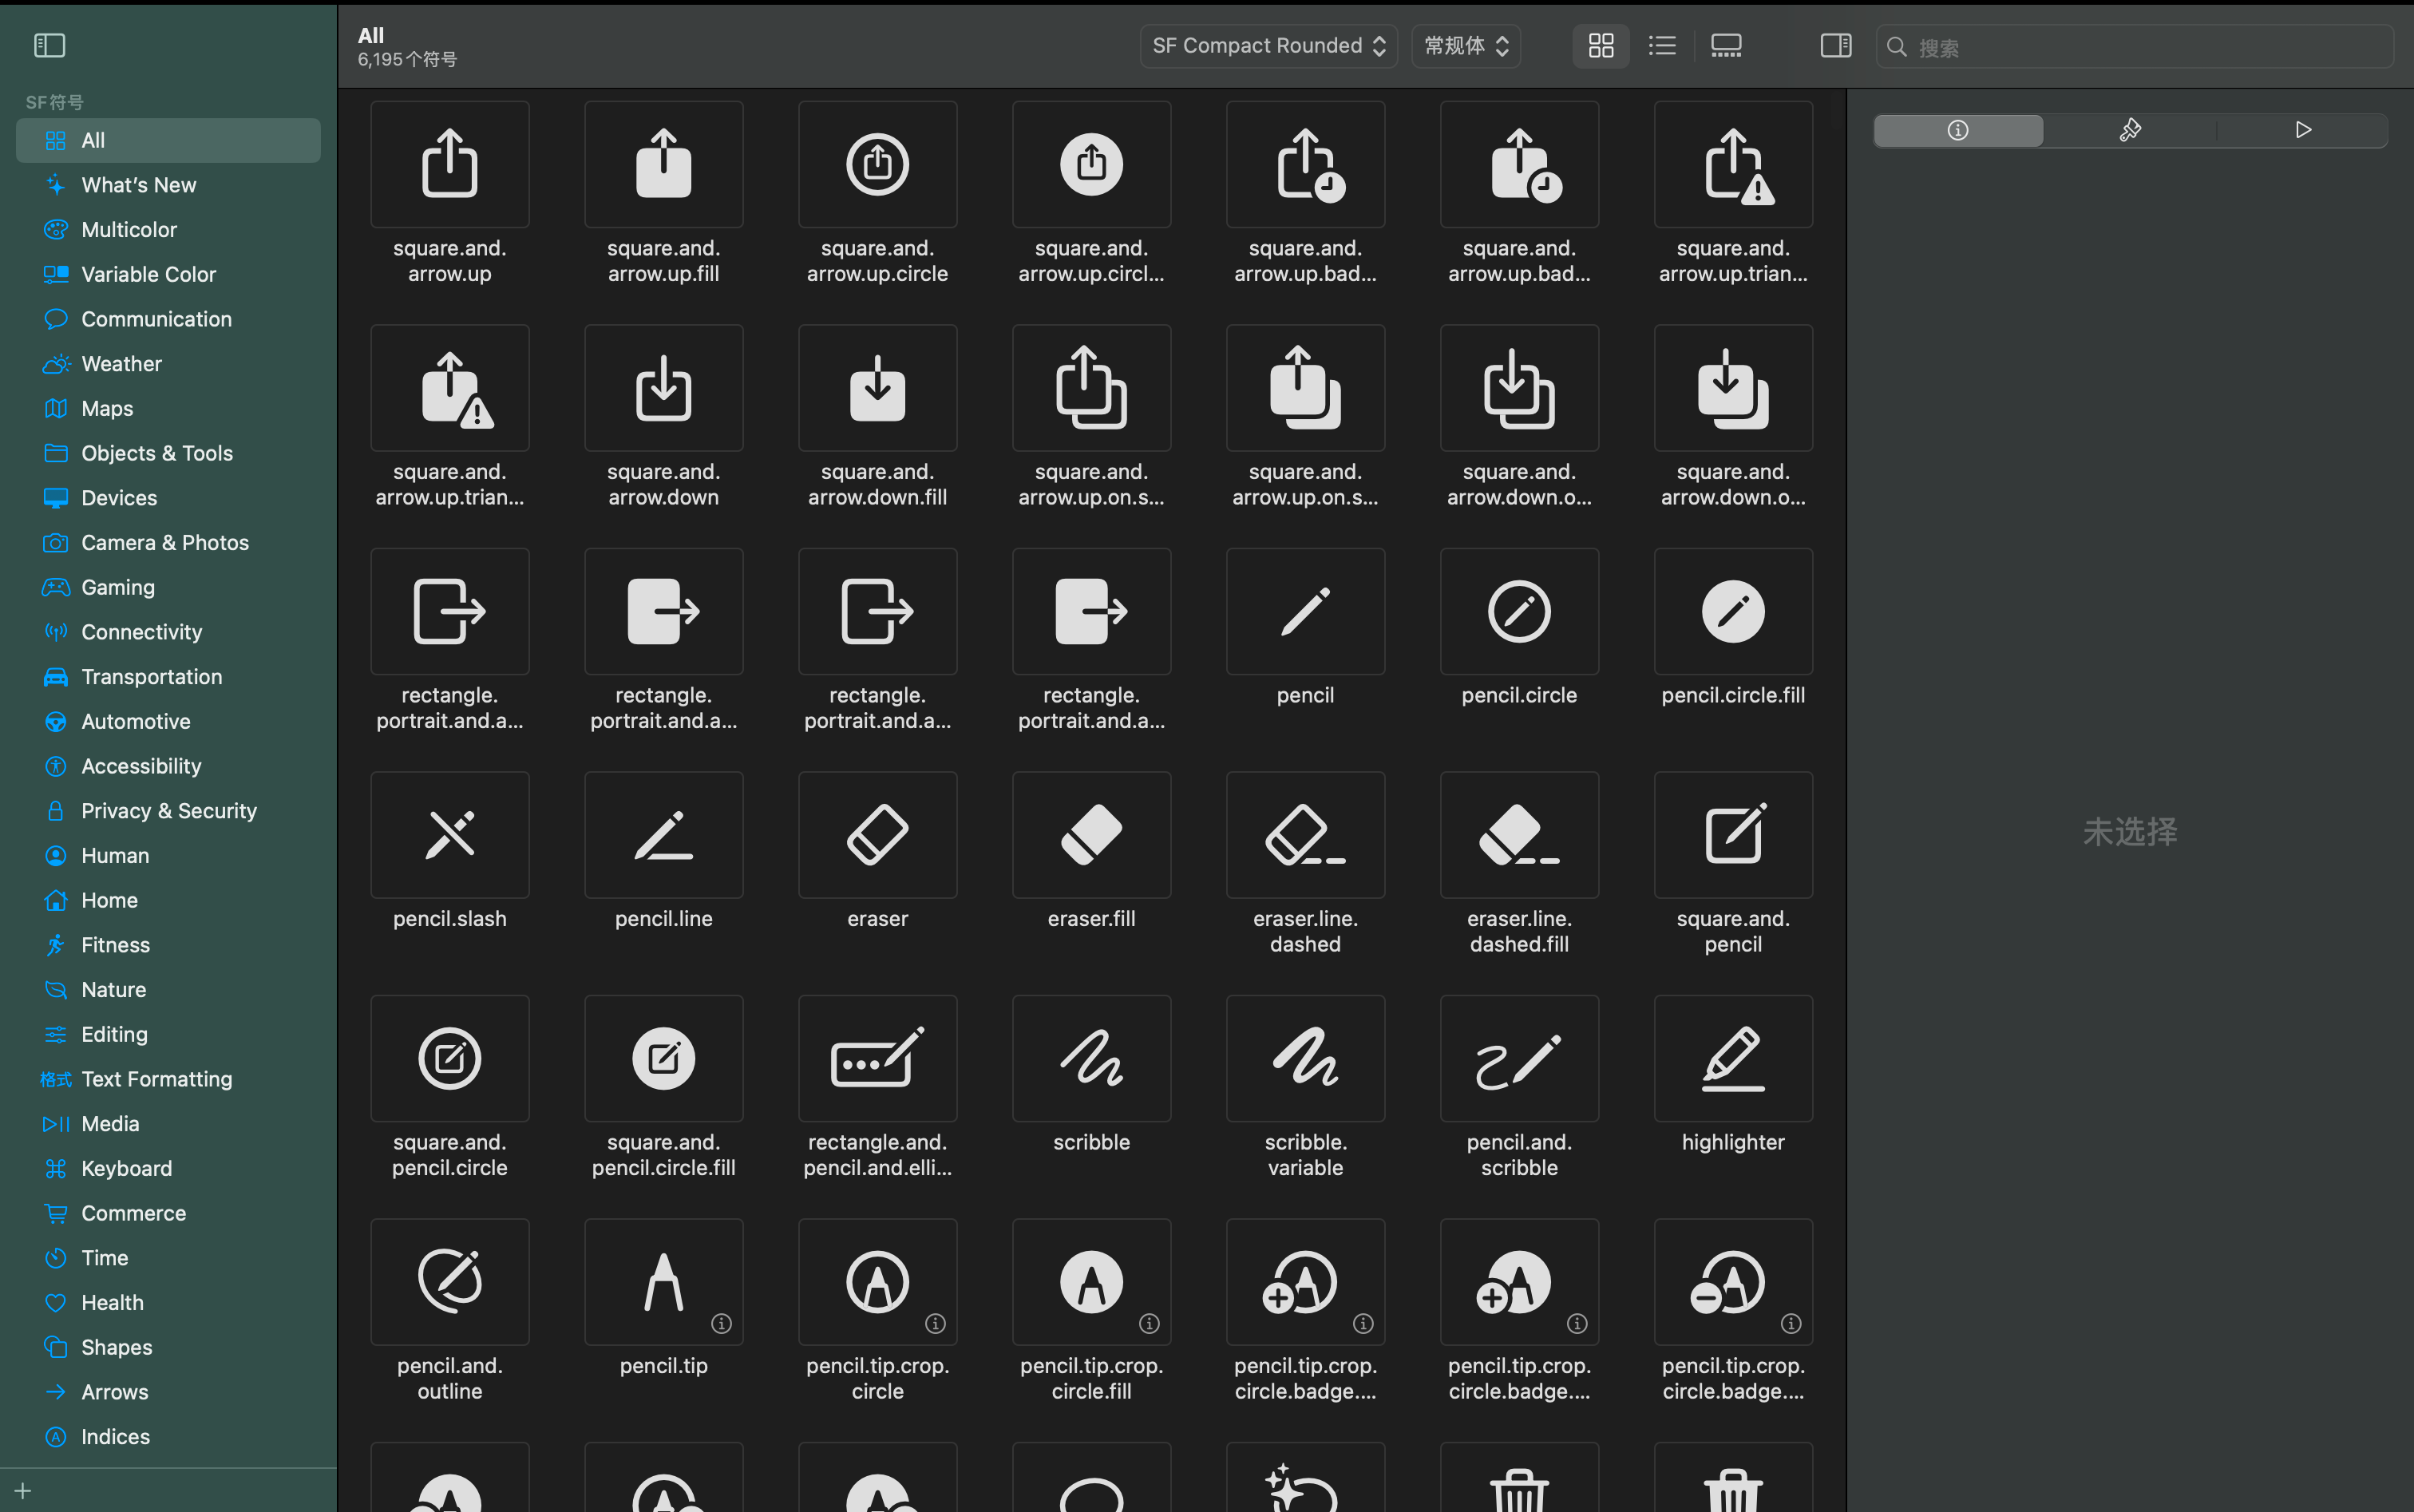Open the Keyboard category
This screenshot has width=2414, height=1512.
point(168,1169)
